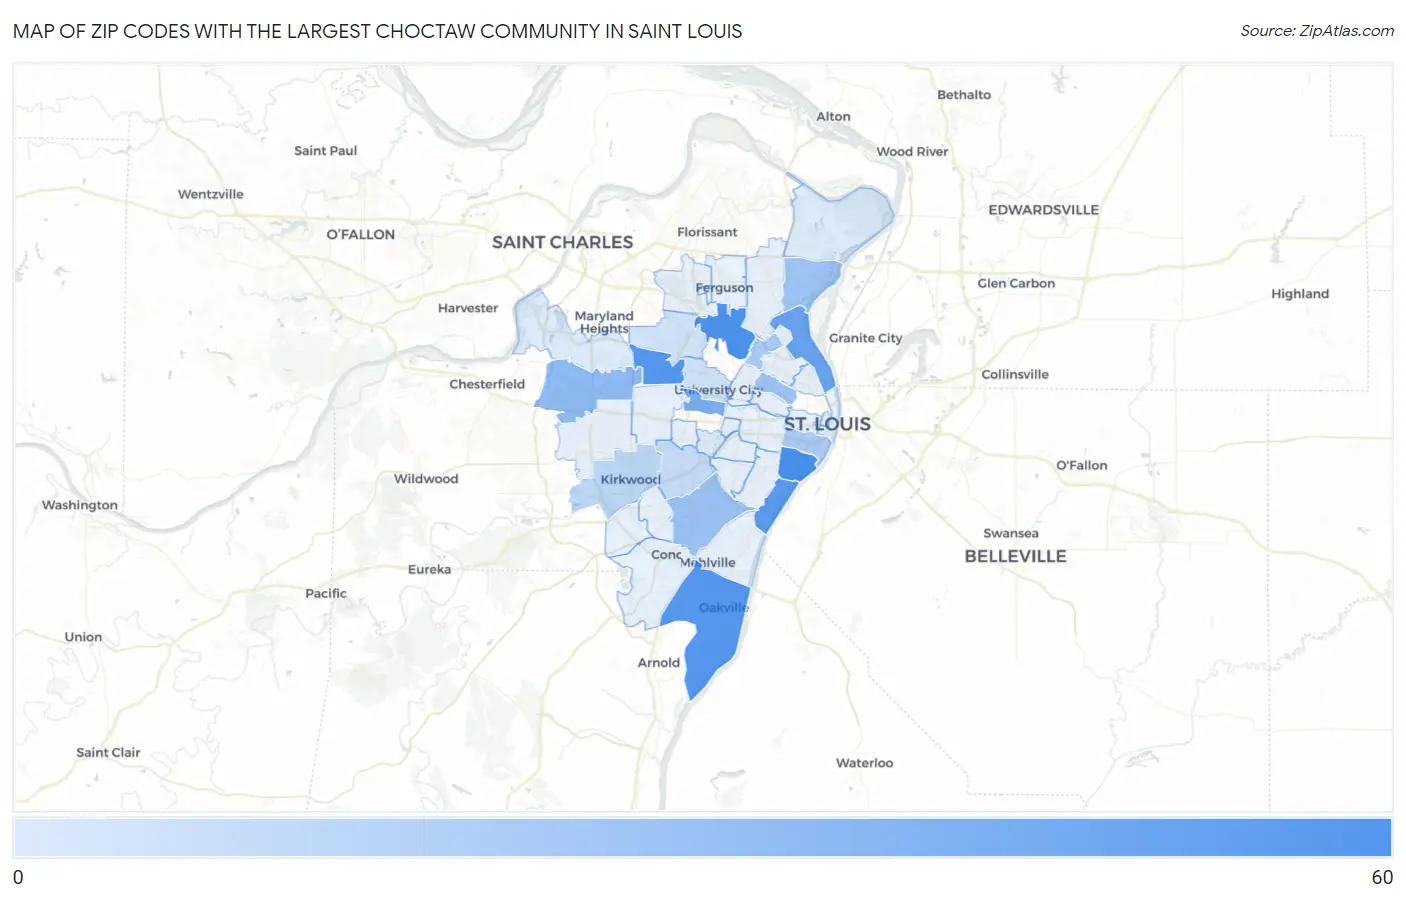Click the Washington town label

point(80,505)
